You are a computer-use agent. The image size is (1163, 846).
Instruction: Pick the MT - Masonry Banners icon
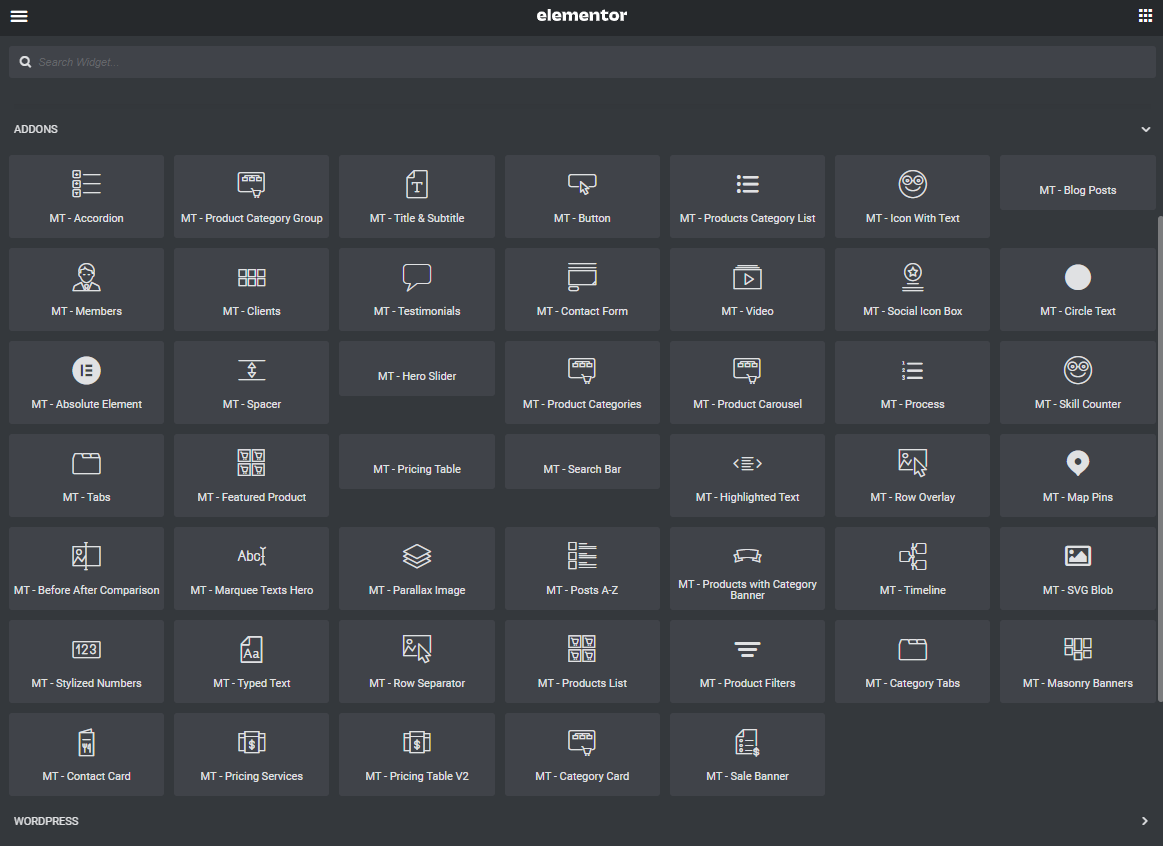click(x=1078, y=649)
